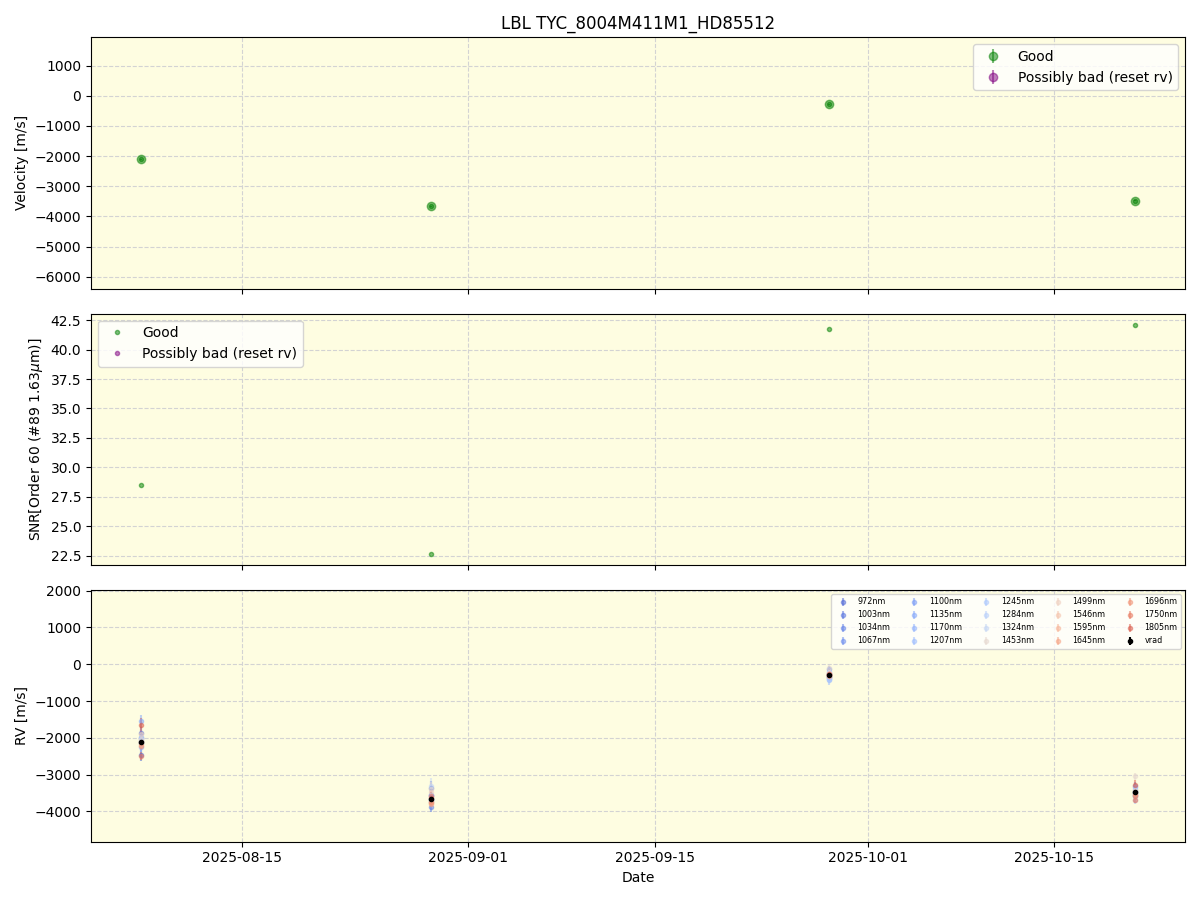Click the 1324nm legend marker
Image resolution: width=1200 pixels, height=900 pixels.
[x=986, y=628]
